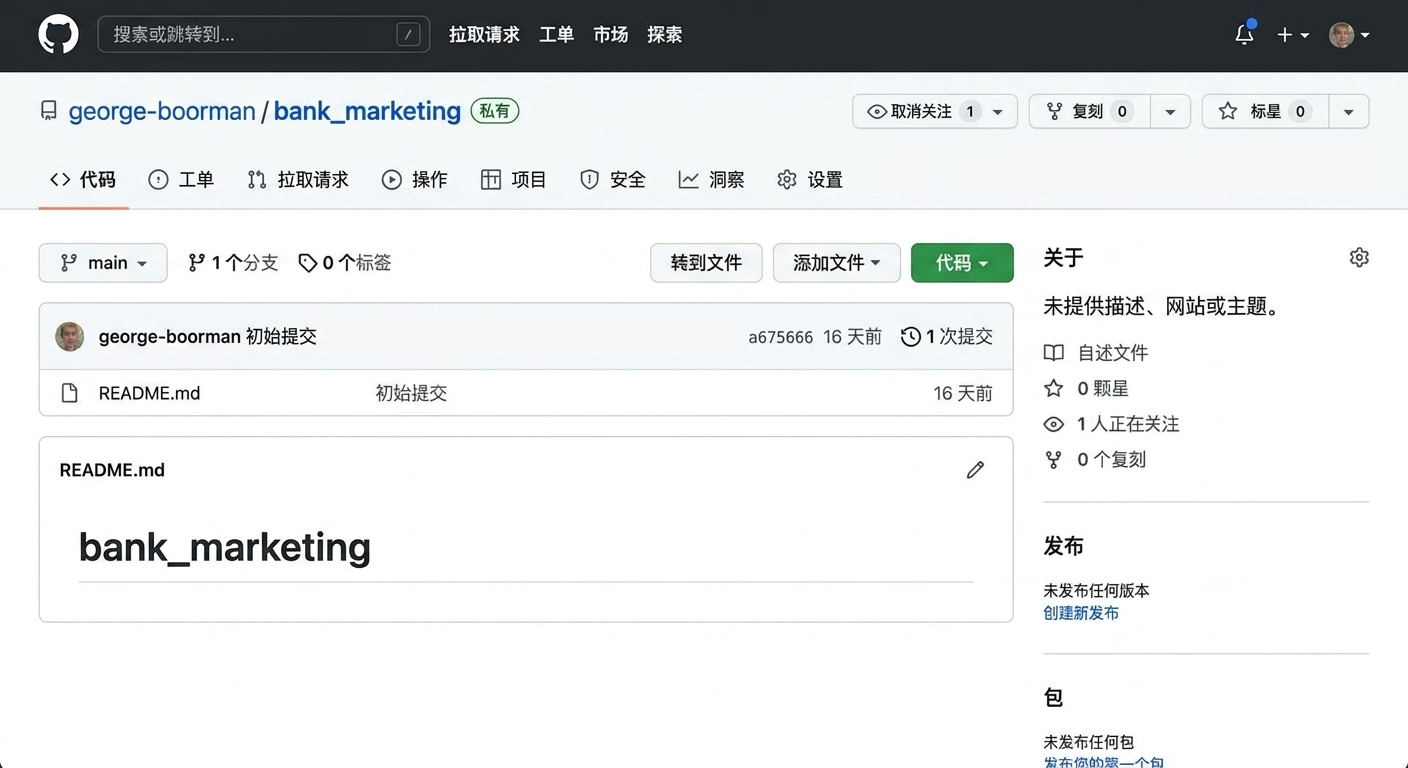Open commit hash a675666
This screenshot has width=1408, height=768.
[x=780, y=338]
